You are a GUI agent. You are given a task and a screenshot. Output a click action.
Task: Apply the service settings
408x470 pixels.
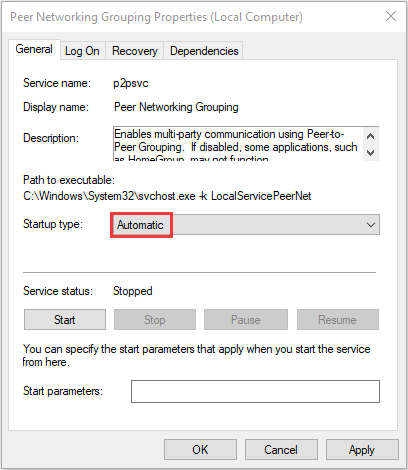(x=362, y=450)
